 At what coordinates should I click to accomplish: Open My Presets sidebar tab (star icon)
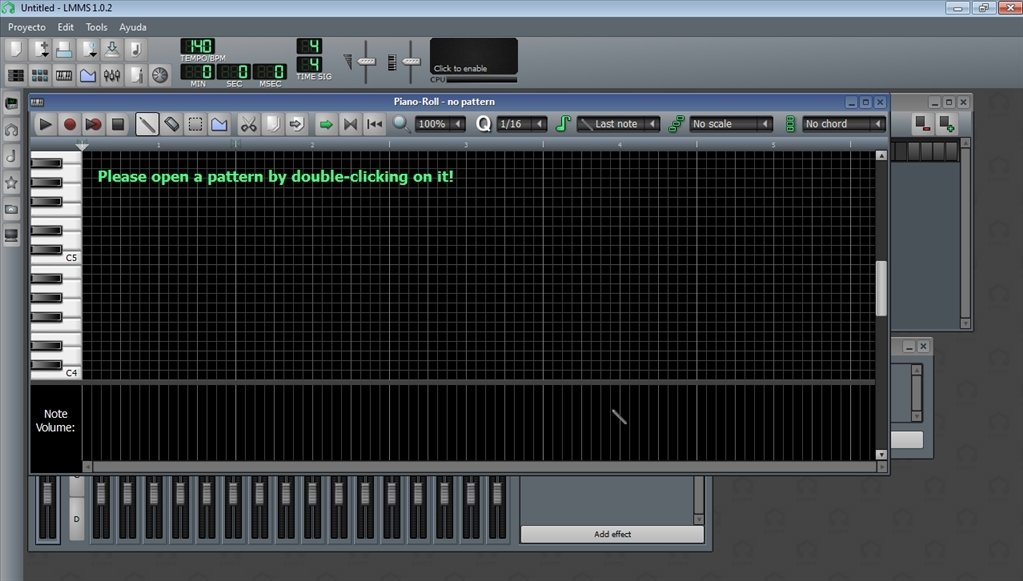tap(11, 183)
